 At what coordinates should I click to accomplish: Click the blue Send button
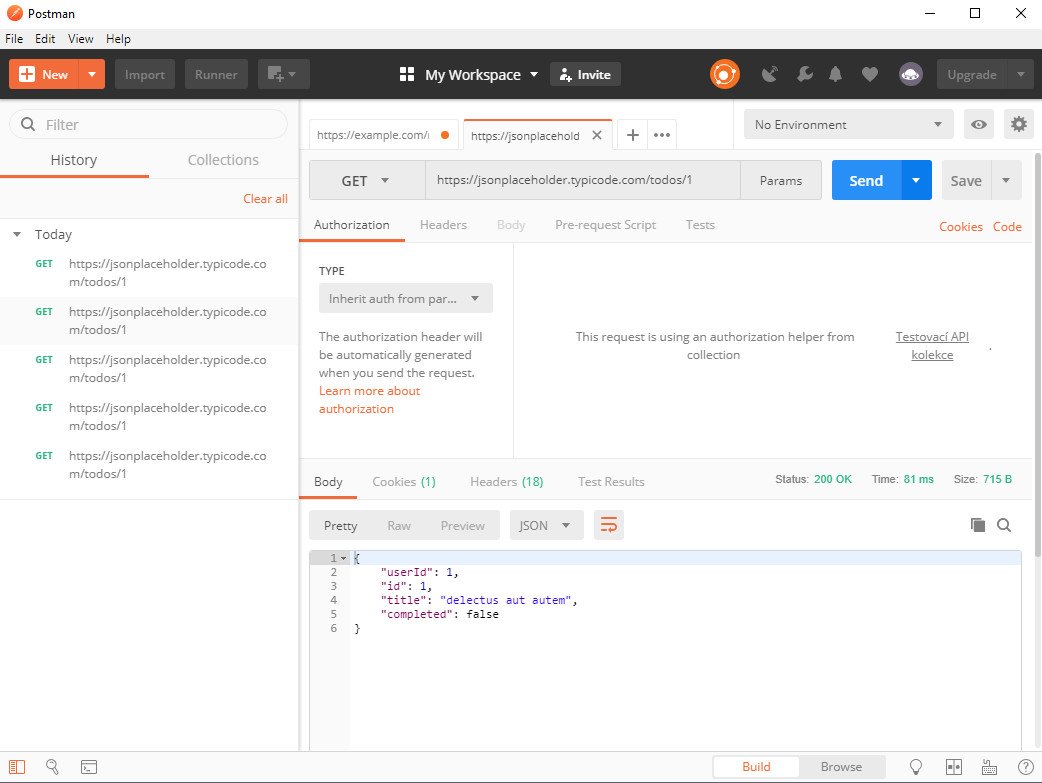coord(867,180)
